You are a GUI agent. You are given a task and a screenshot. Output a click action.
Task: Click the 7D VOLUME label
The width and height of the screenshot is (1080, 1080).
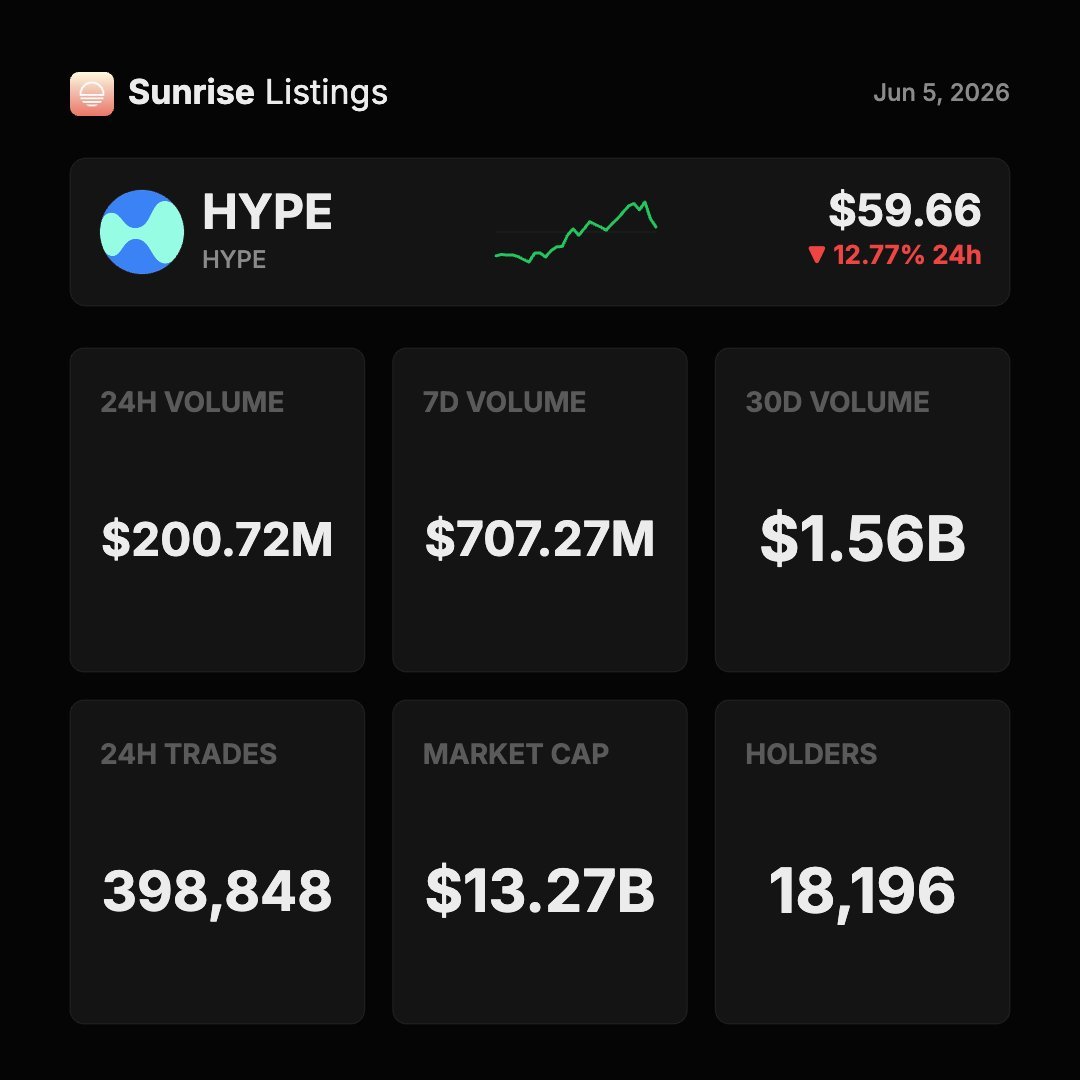click(504, 402)
